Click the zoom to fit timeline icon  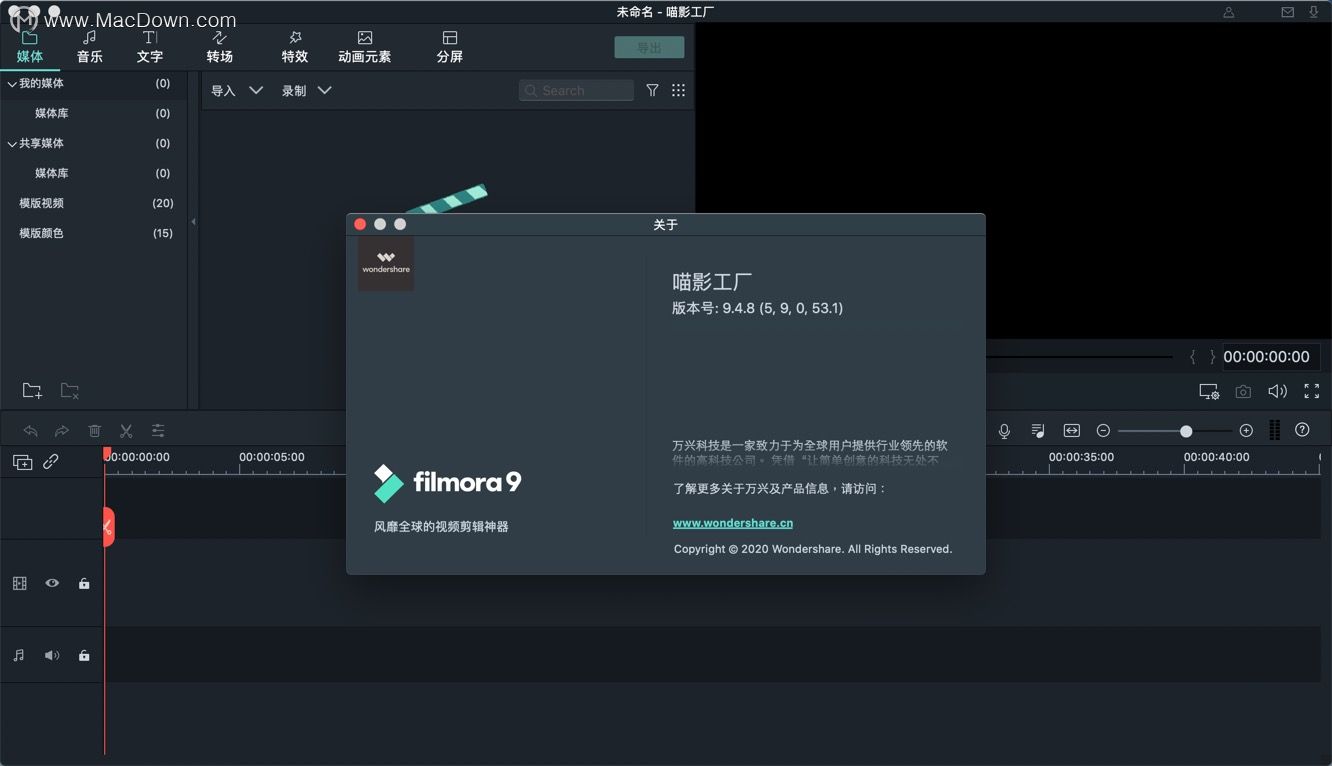pos(1072,431)
